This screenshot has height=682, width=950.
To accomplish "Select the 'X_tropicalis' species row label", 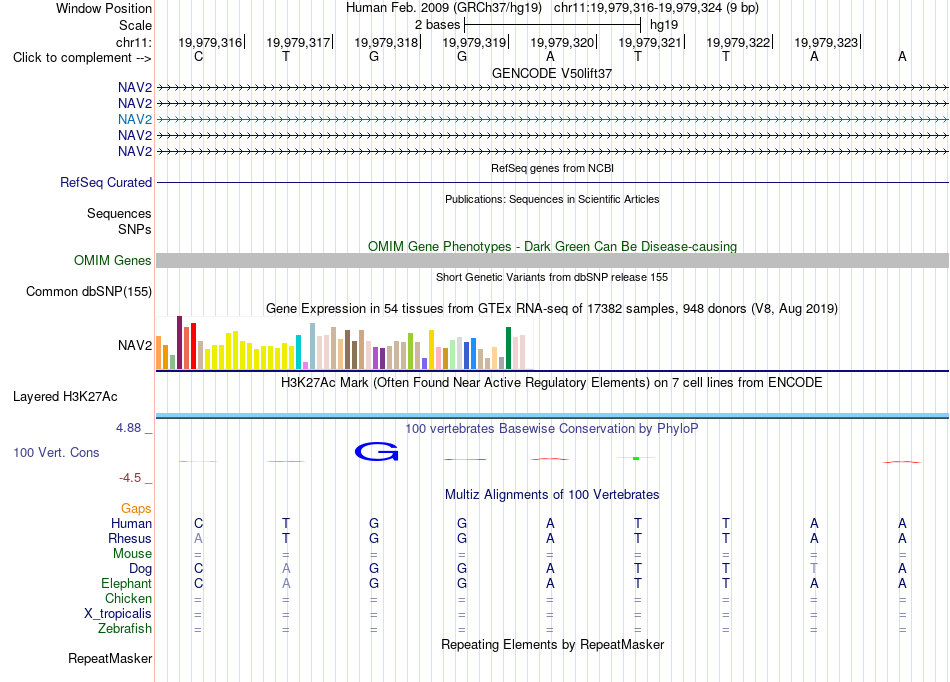I will coord(118,614).
